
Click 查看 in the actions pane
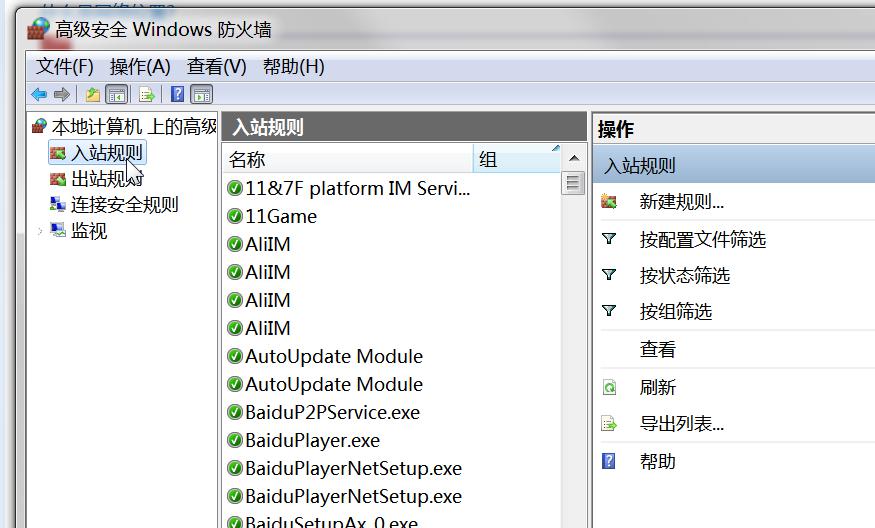pyautogui.click(x=657, y=349)
